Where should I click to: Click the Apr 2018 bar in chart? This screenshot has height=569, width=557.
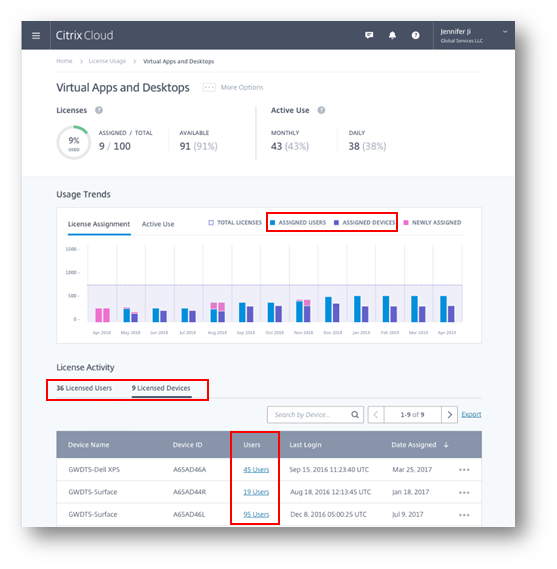tap(102, 315)
